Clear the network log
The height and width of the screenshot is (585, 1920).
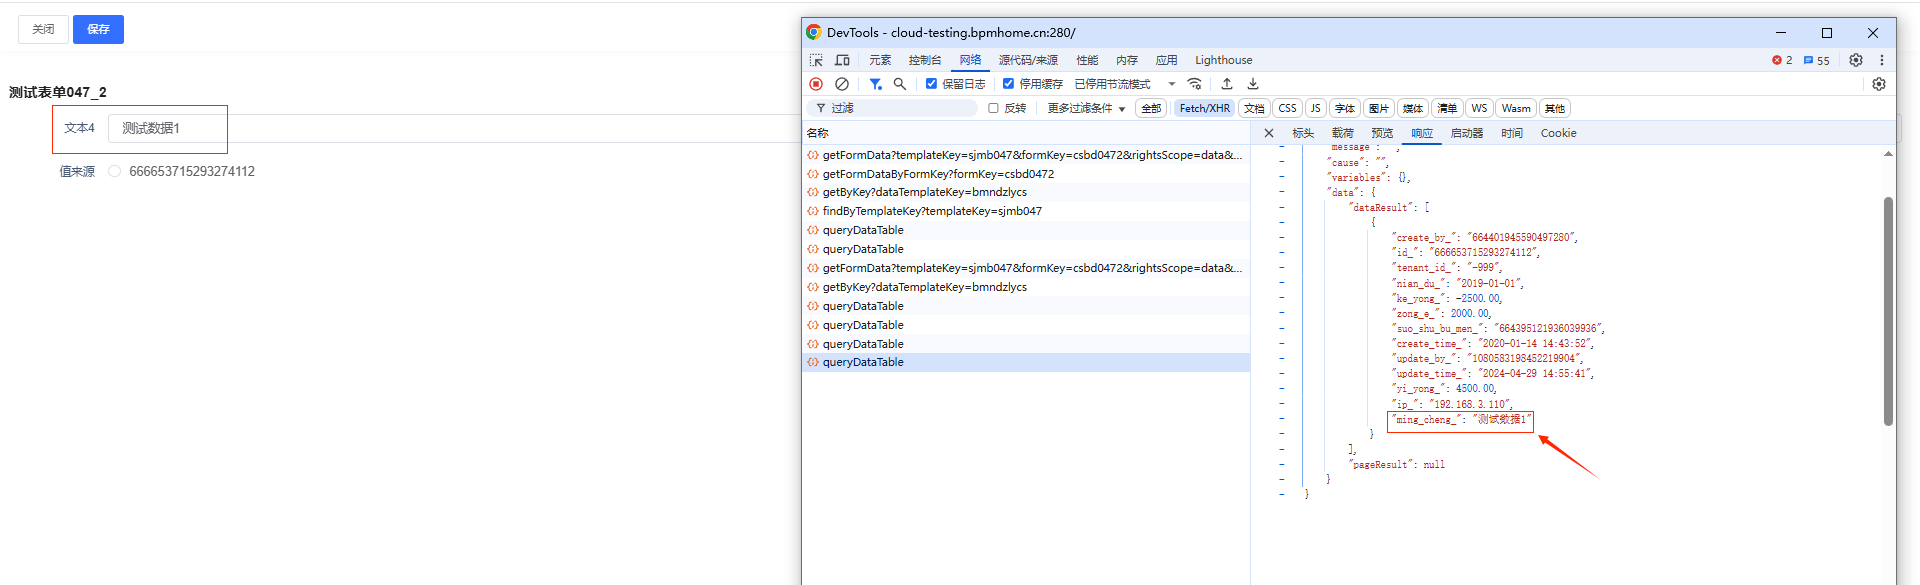click(x=842, y=84)
